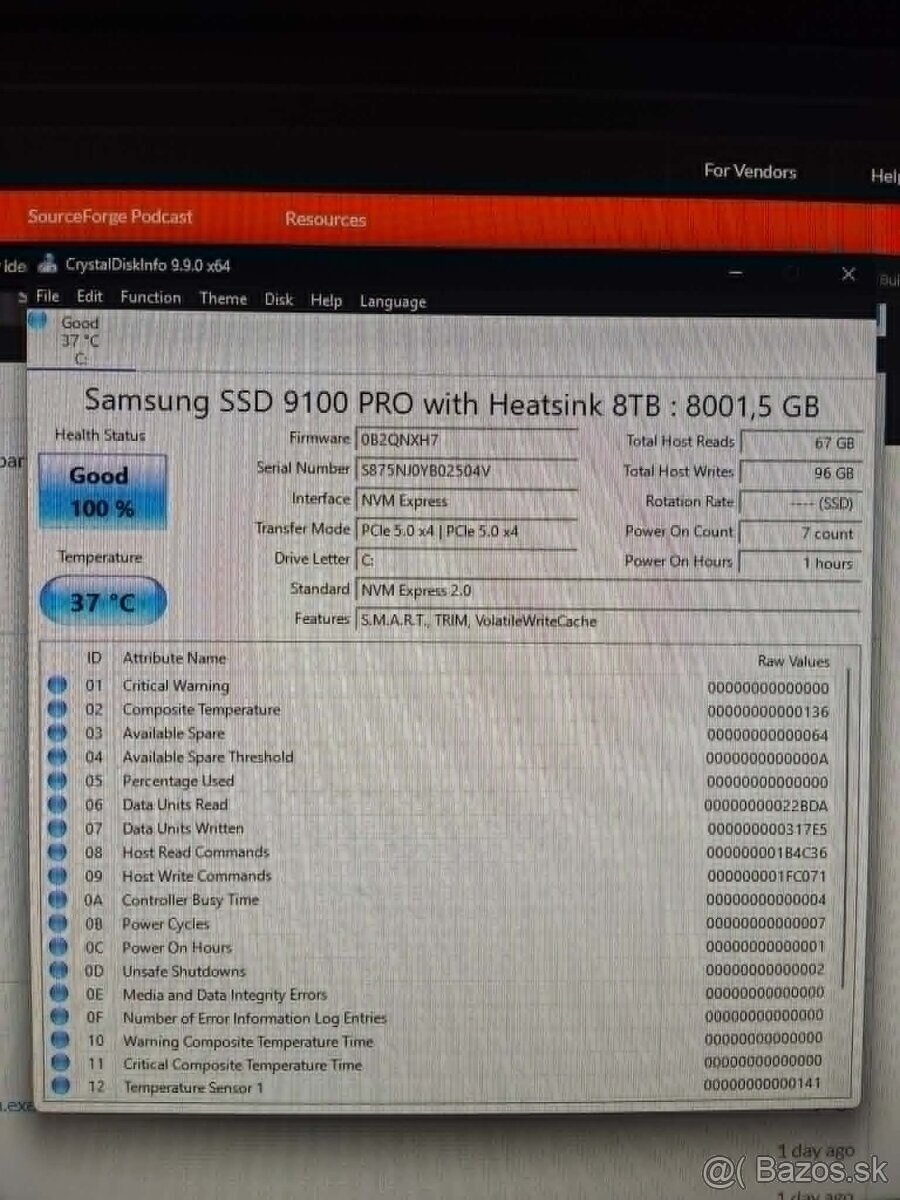
Task: Click status icon for Available Spare row
Action: (57, 733)
